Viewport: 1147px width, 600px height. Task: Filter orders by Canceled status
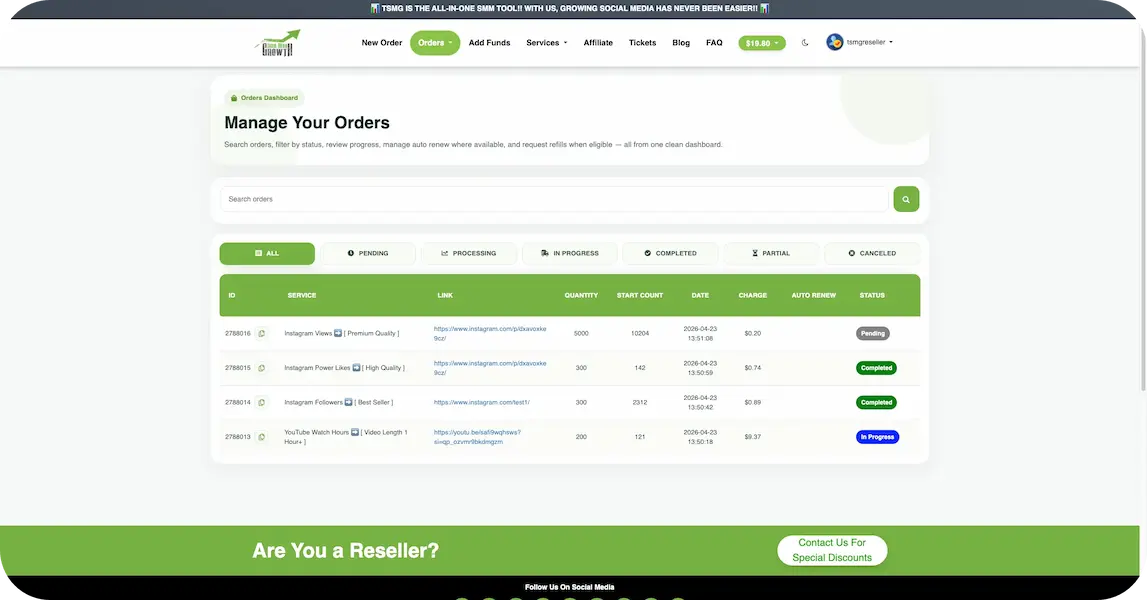click(872, 253)
